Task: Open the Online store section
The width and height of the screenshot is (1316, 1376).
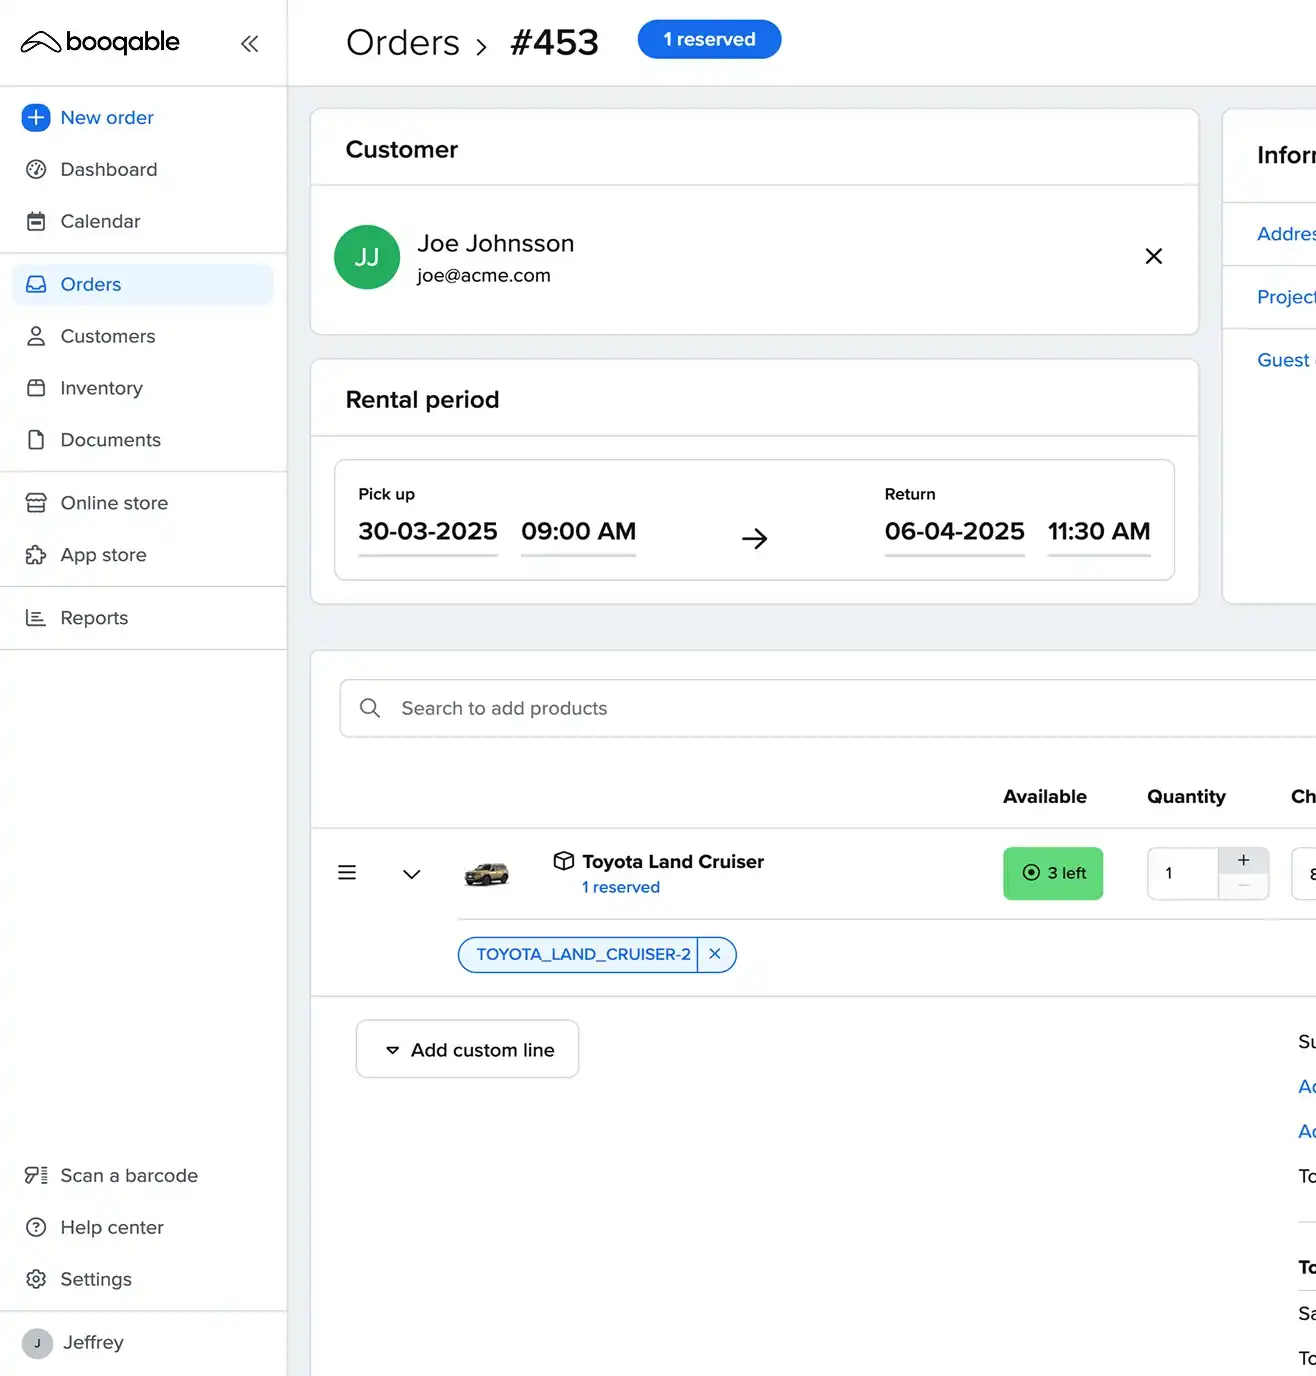Action: pyautogui.click(x=114, y=503)
